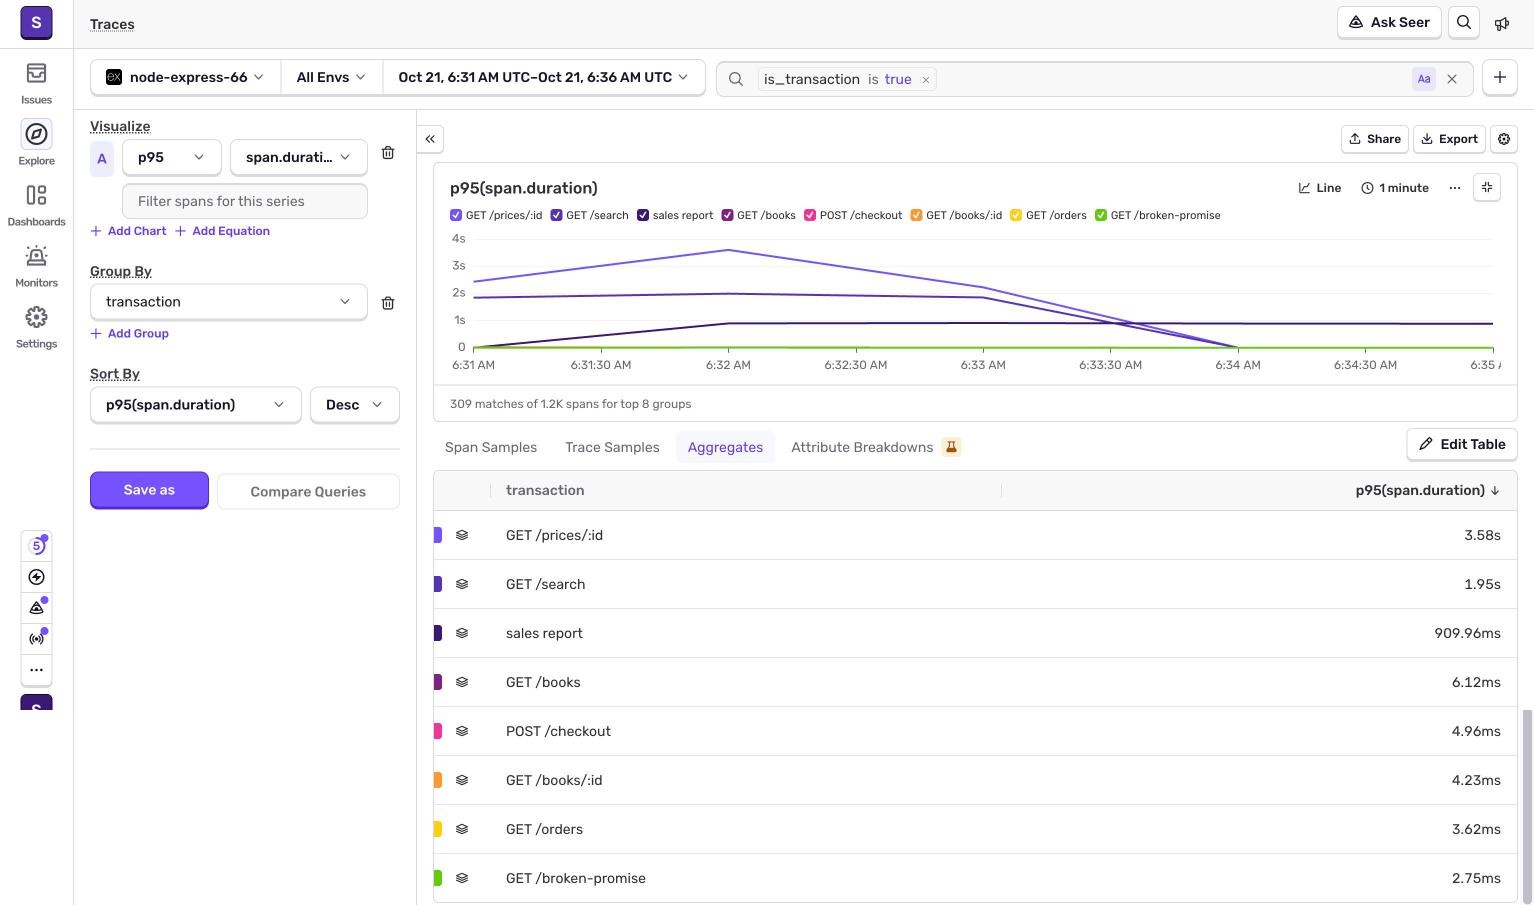Hide the POST /checkout series in legend
Image resolution: width=1534 pixels, height=905 pixels.
[x=810, y=215]
